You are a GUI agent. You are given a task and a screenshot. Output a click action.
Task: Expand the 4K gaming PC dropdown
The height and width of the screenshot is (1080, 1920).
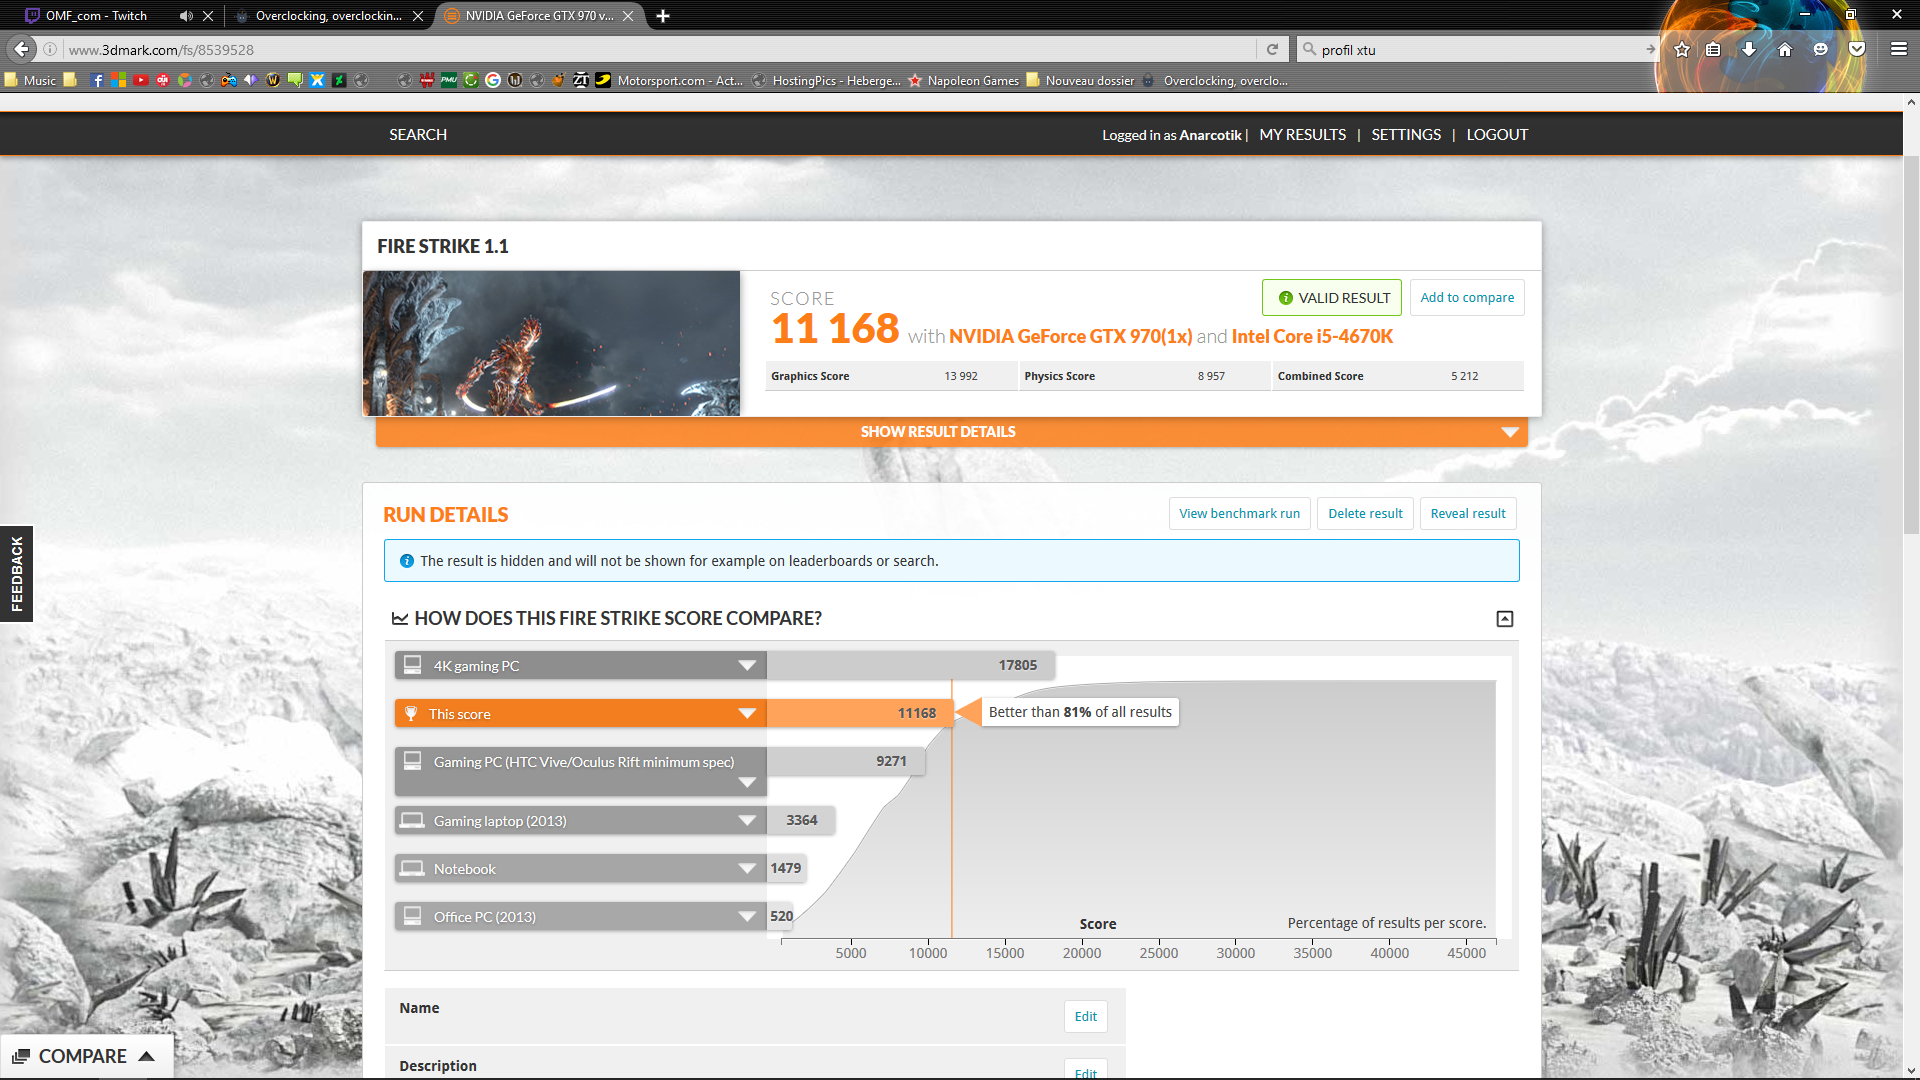pos(746,666)
